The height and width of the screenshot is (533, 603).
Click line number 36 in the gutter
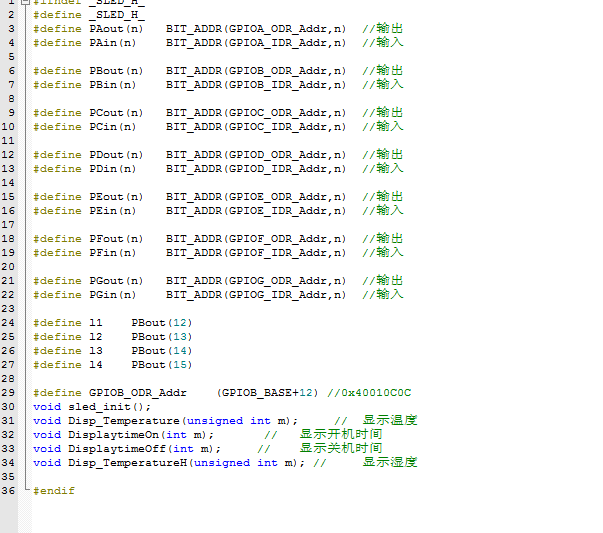click(8, 491)
